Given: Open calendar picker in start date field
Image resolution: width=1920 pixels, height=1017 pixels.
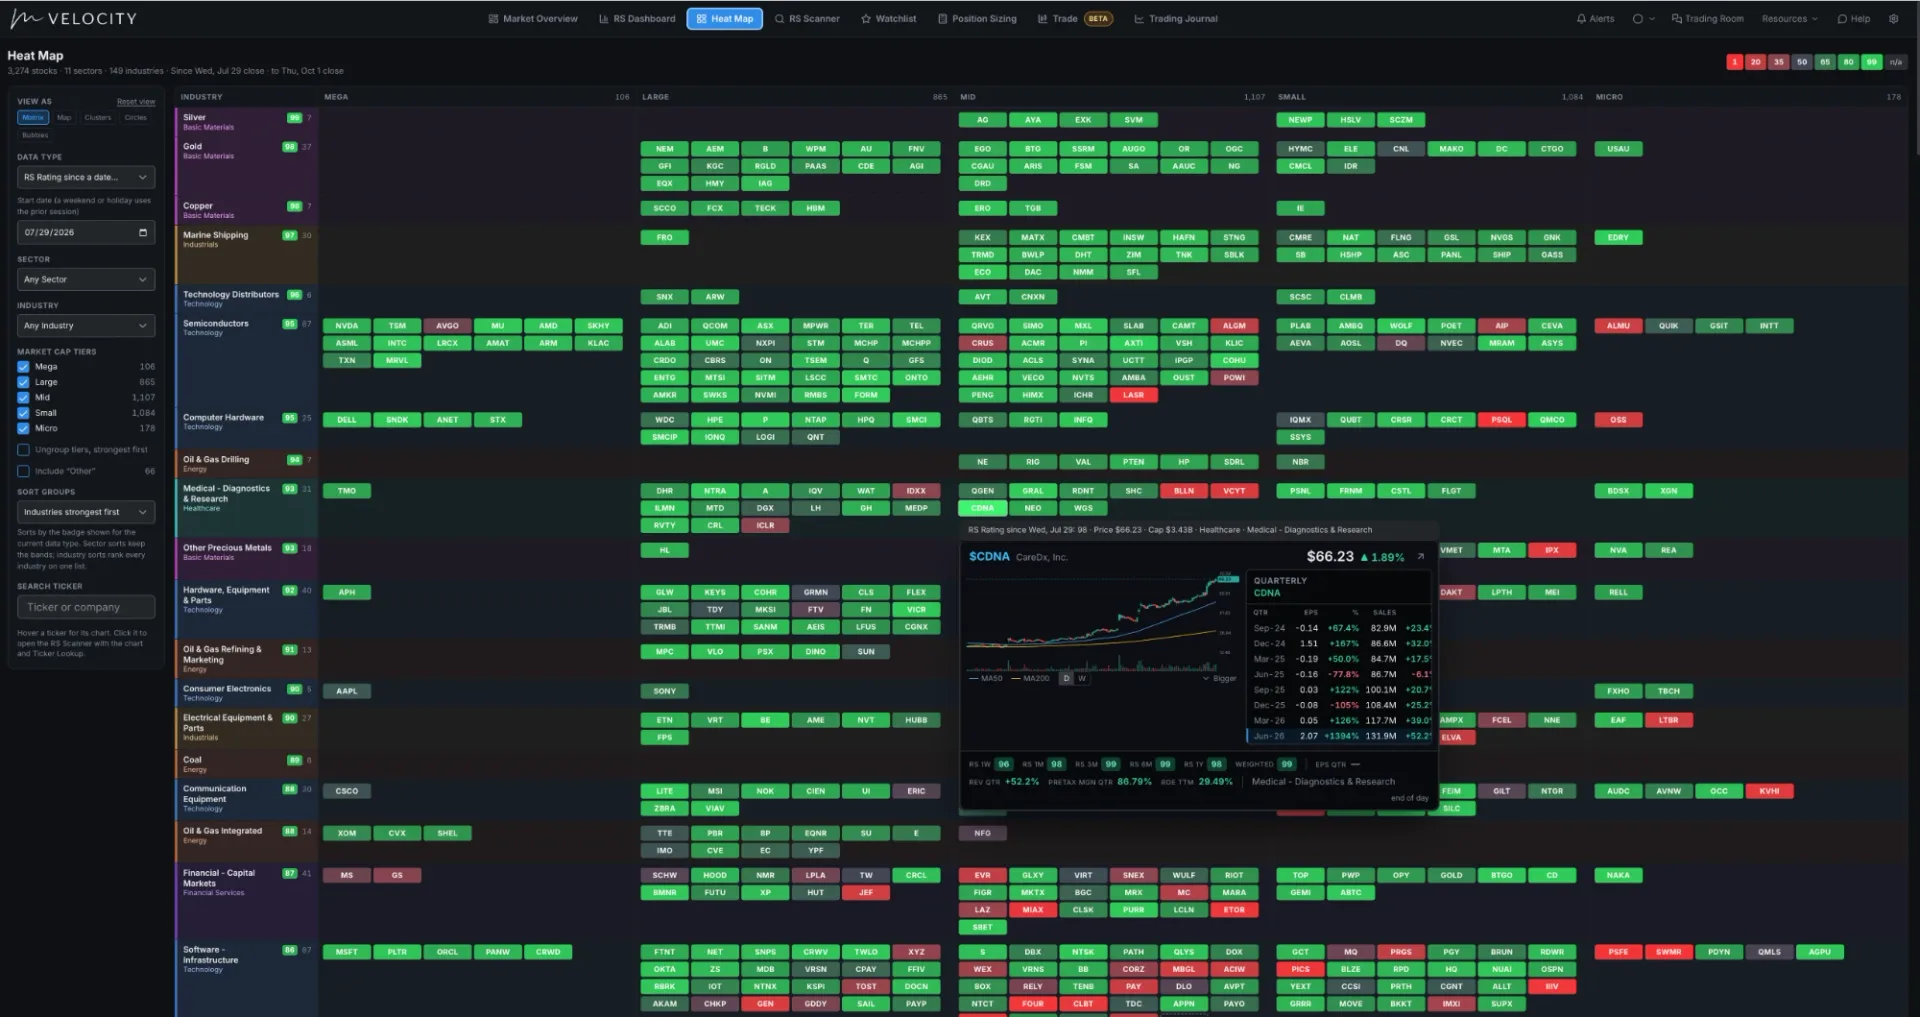Looking at the screenshot, I should click(x=143, y=232).
